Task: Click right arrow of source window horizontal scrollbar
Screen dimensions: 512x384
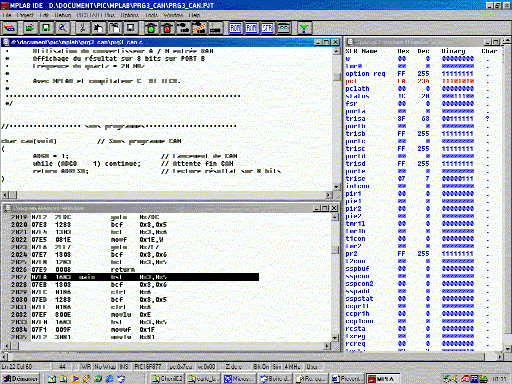Action: 329,195
